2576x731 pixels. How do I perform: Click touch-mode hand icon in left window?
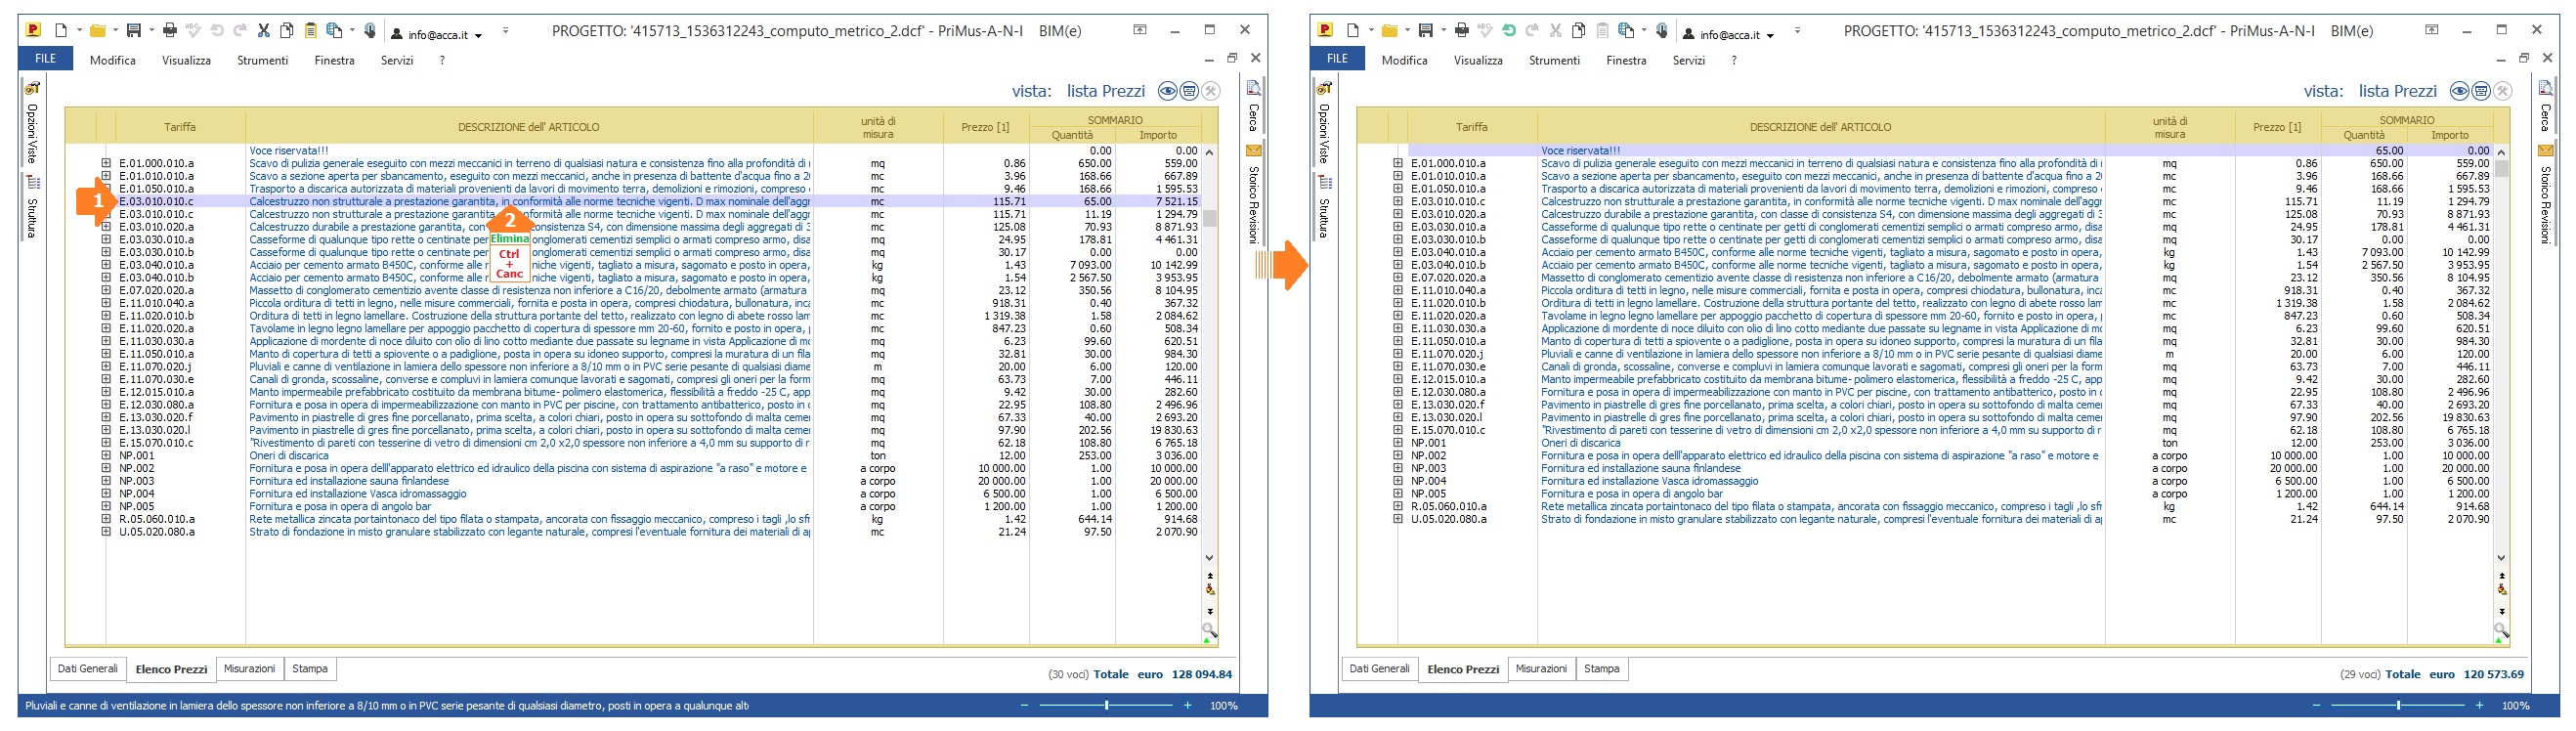point(370,30)
